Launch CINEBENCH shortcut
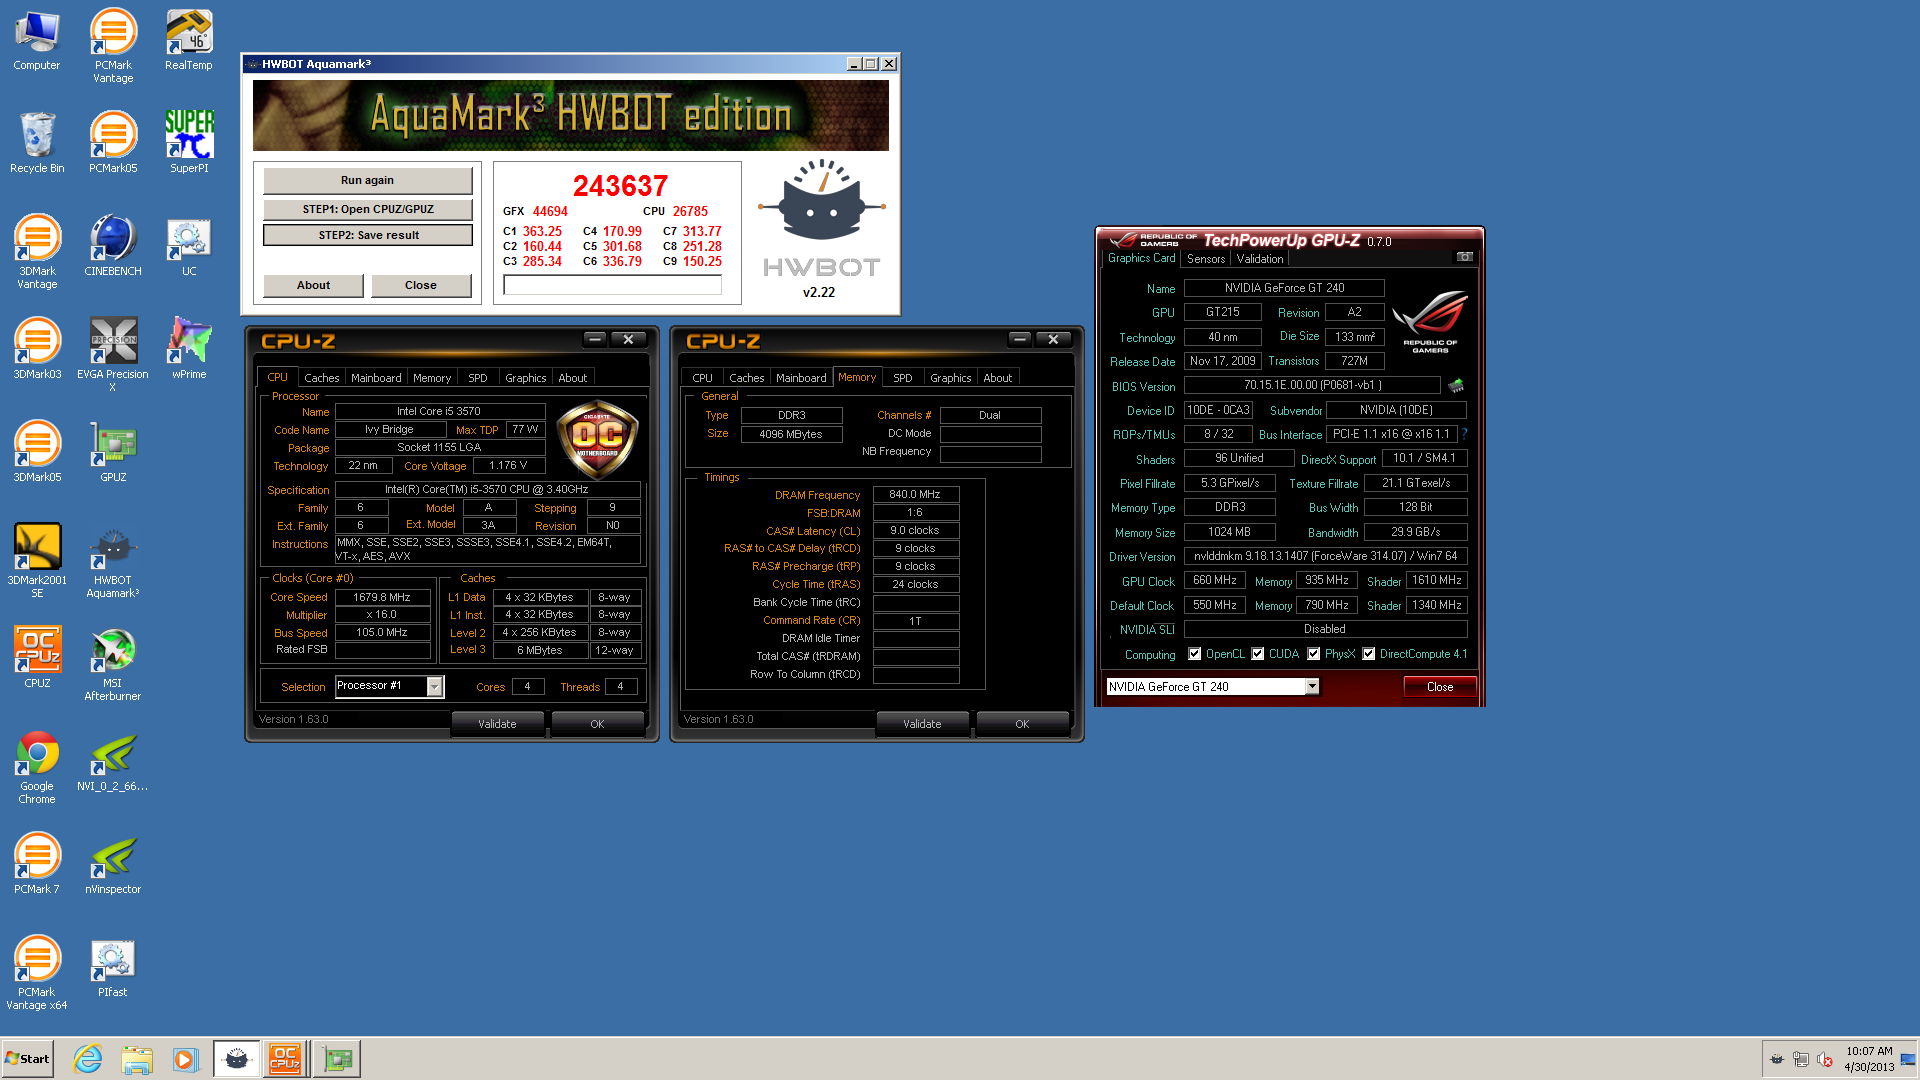This screenshot has height=1080, width=1920. point(113,246)
